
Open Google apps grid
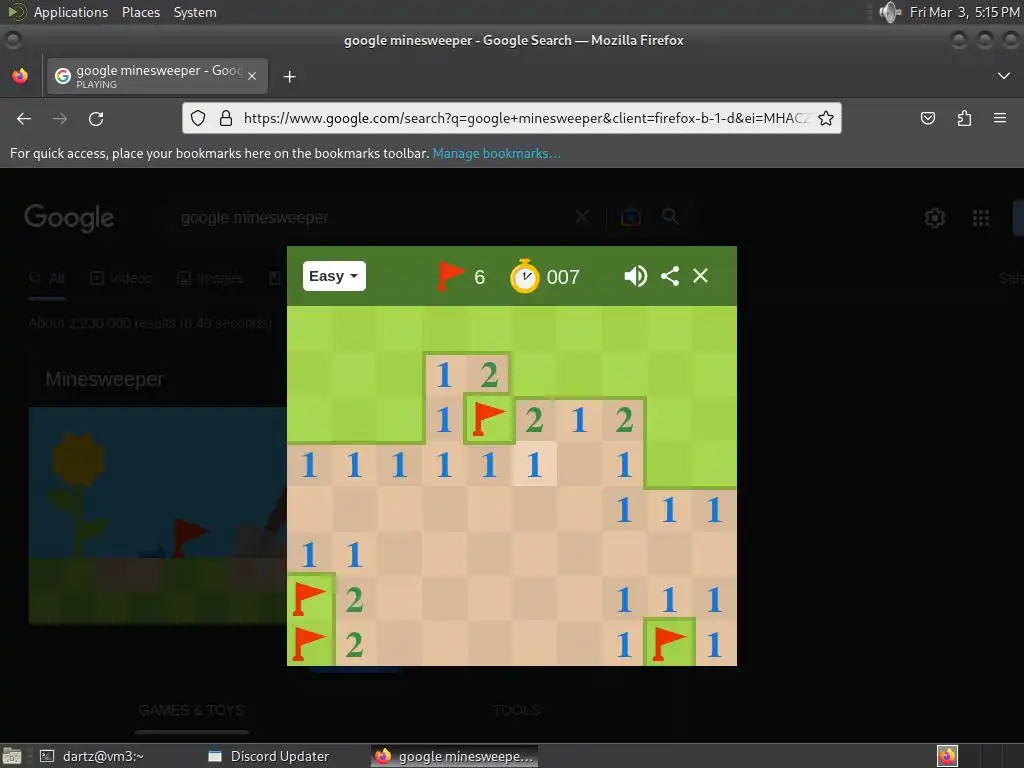coord(981,217)
